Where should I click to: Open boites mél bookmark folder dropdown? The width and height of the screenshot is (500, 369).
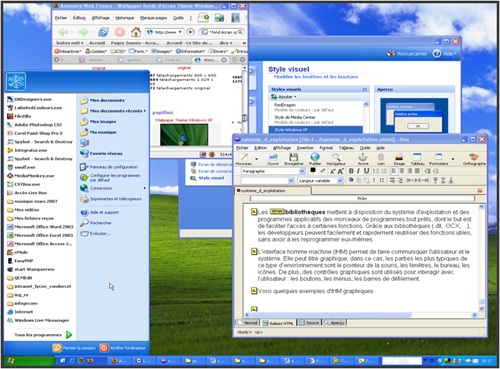(70, 43)
